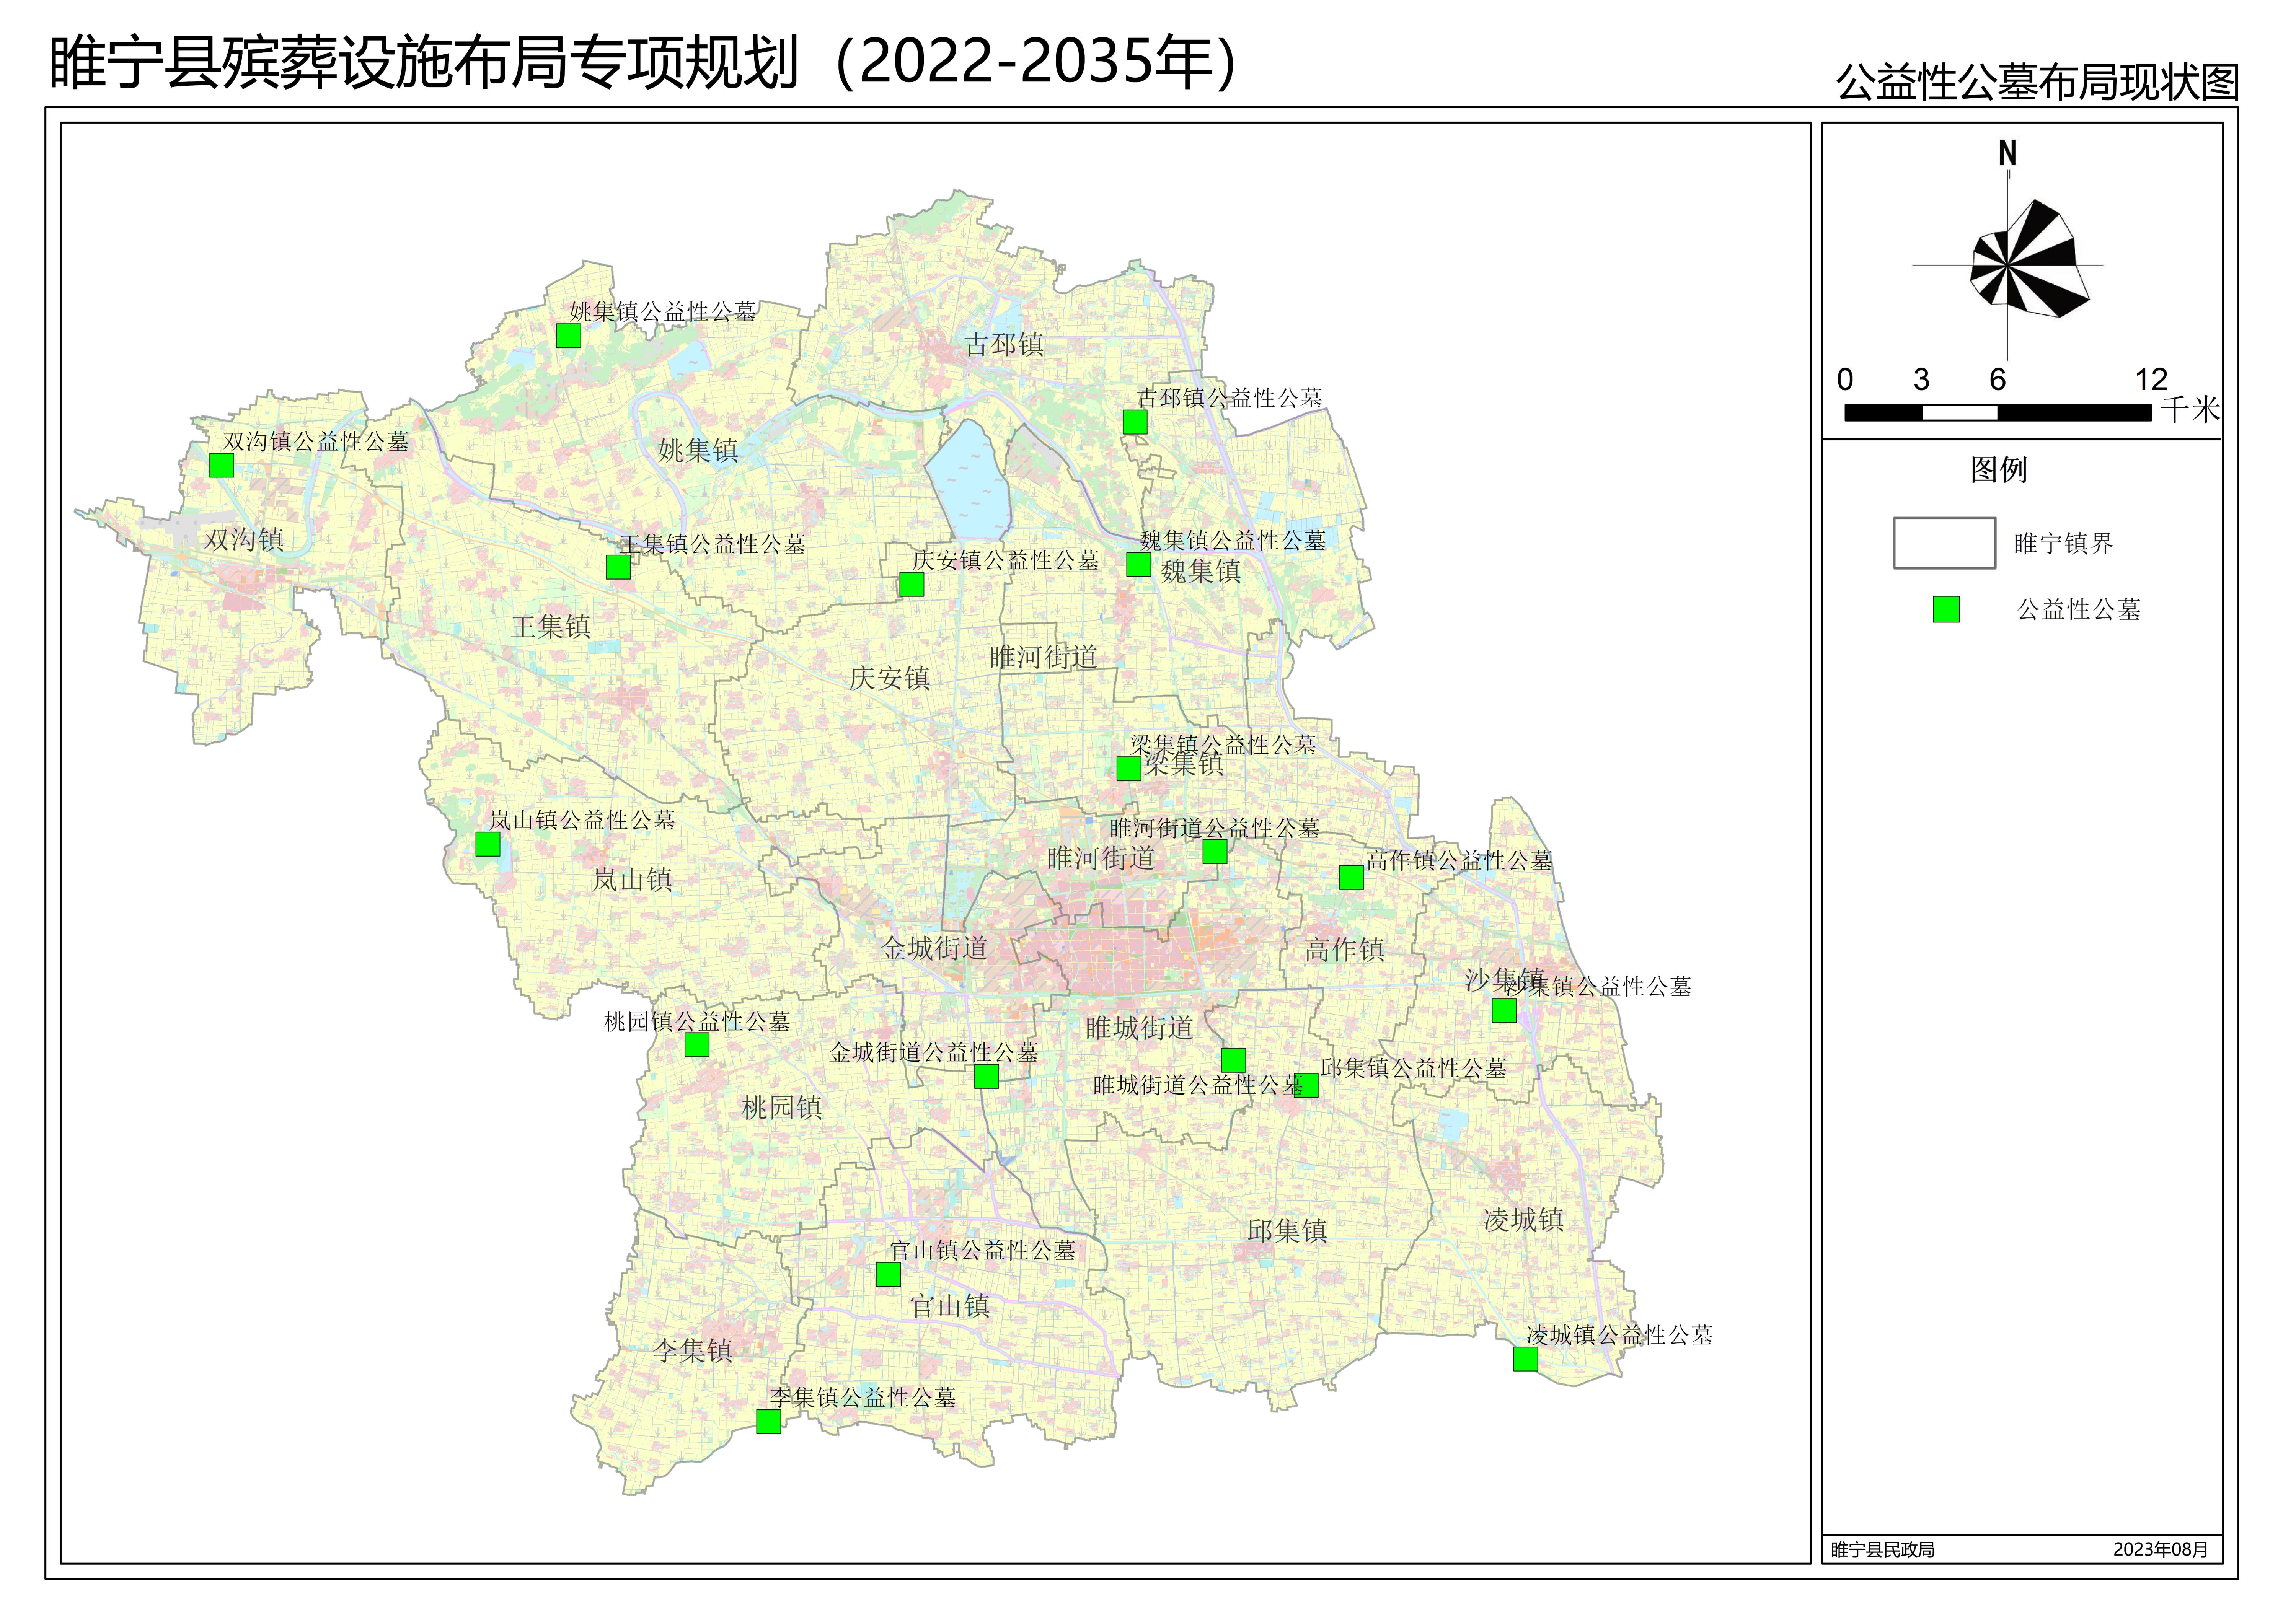Screen dimensions: 2296x1624
Task: Click the 睢城街道 district label
Action: pyautogui.click(x=1139, y=1028)
